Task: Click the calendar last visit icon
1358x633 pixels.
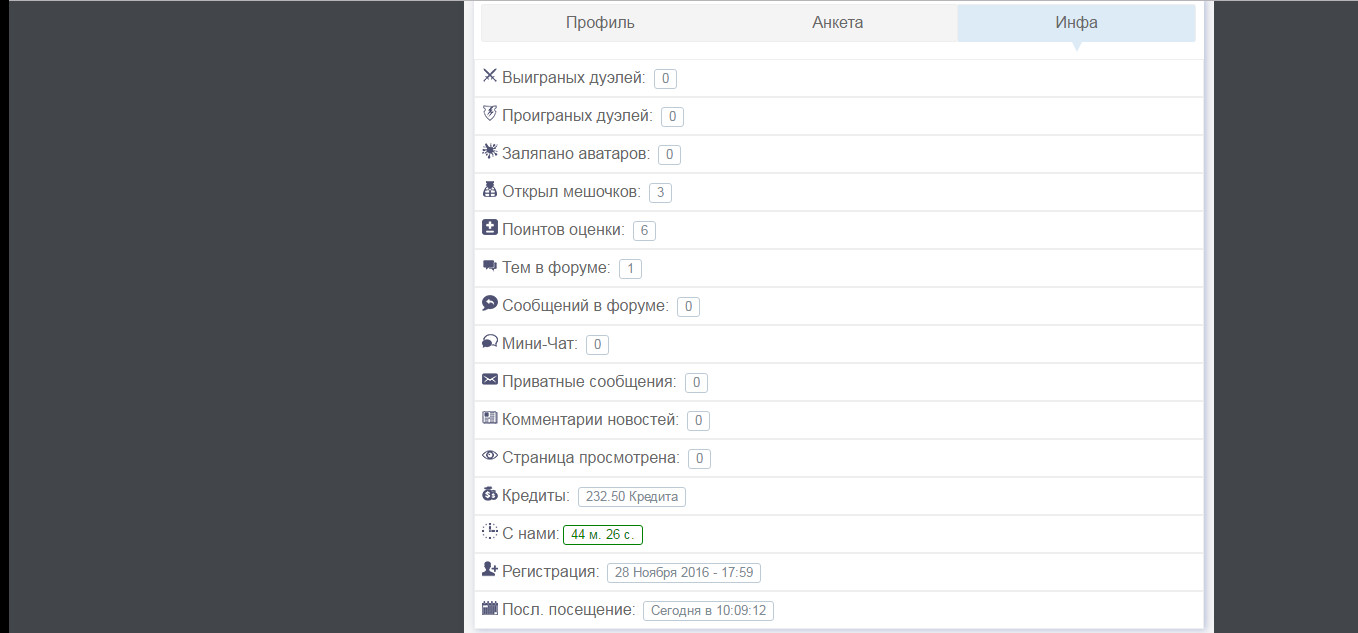Action: [x=489, y=607]
